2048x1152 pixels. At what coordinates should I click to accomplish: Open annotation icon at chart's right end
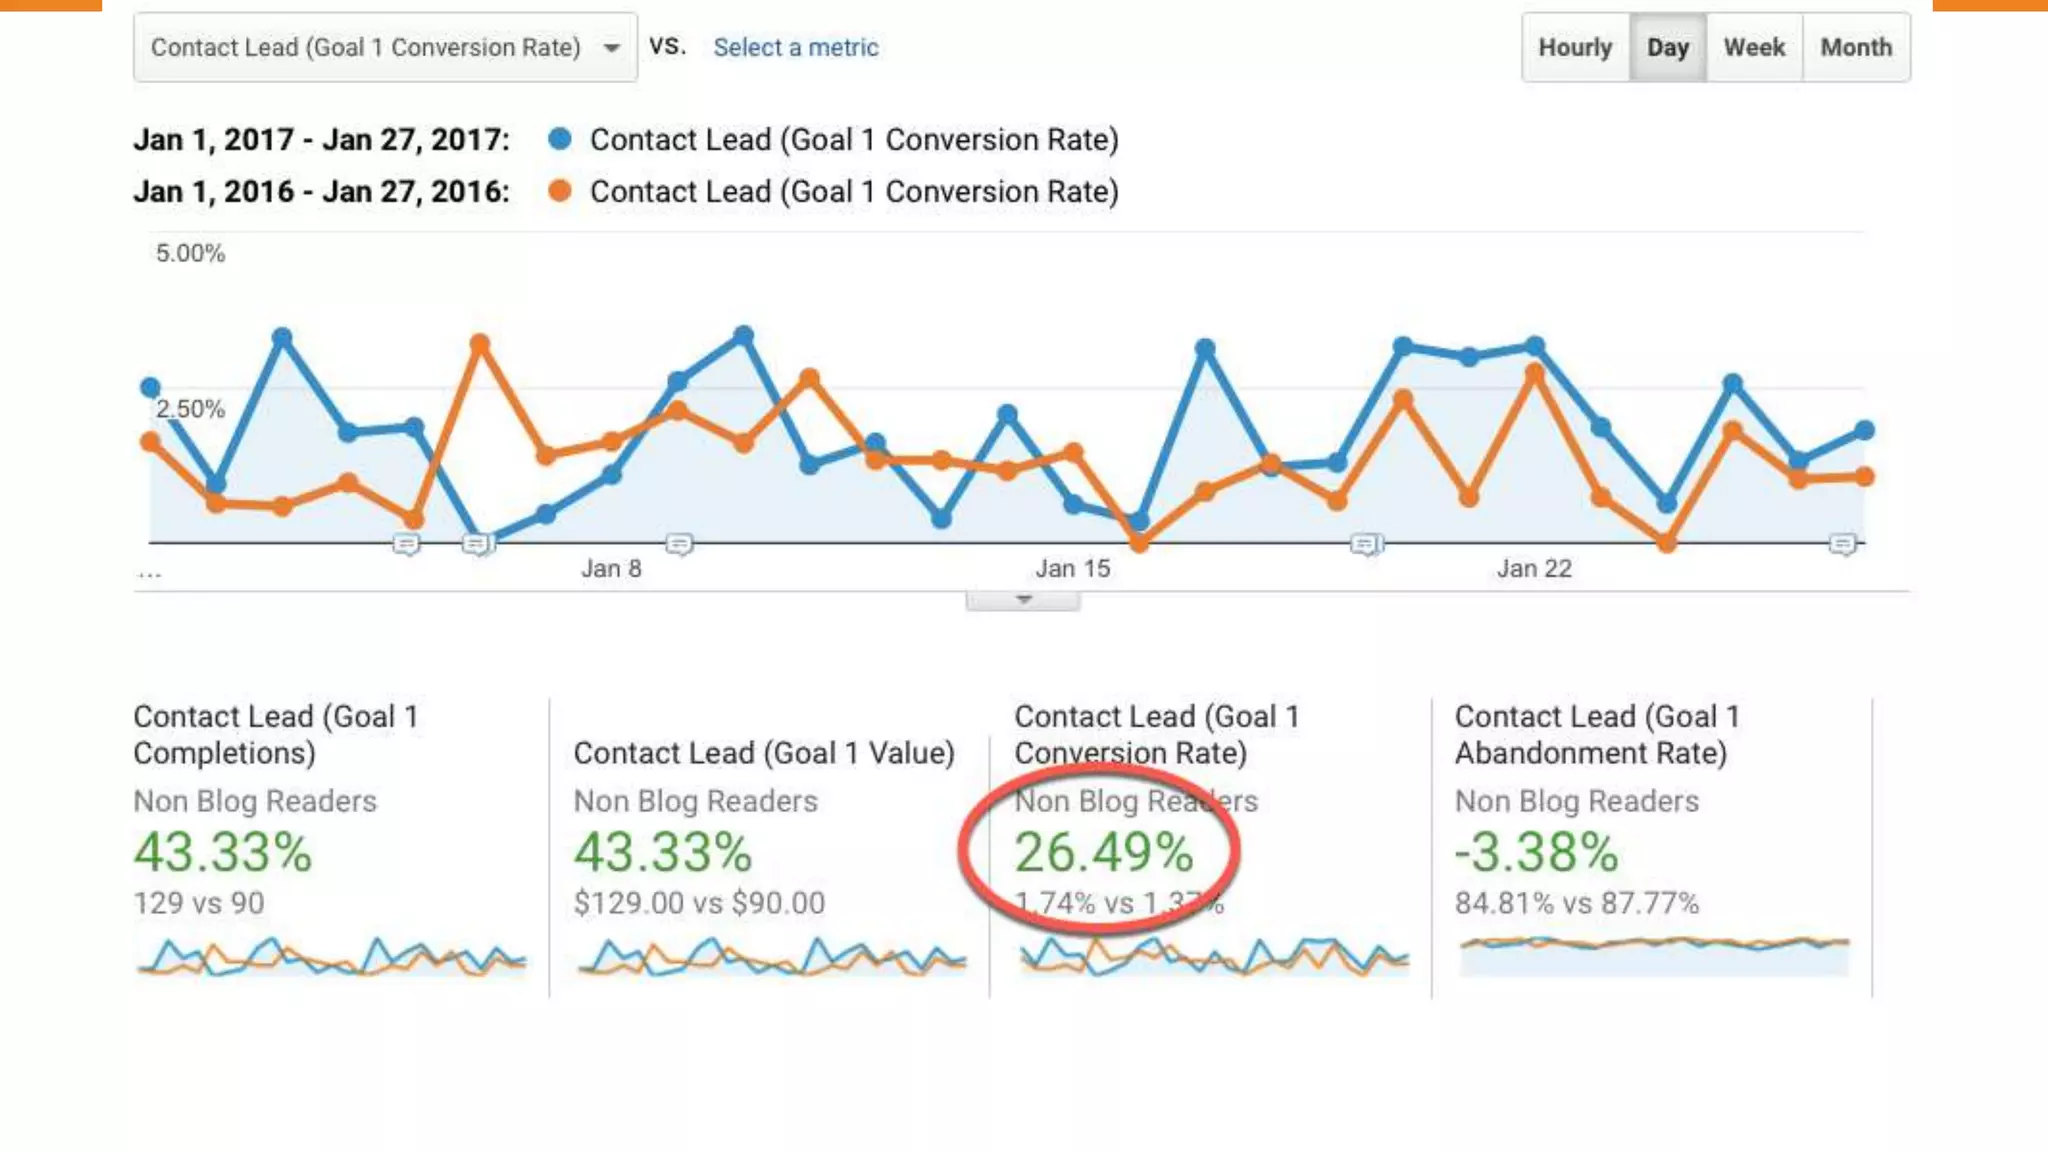point(1842,544)
